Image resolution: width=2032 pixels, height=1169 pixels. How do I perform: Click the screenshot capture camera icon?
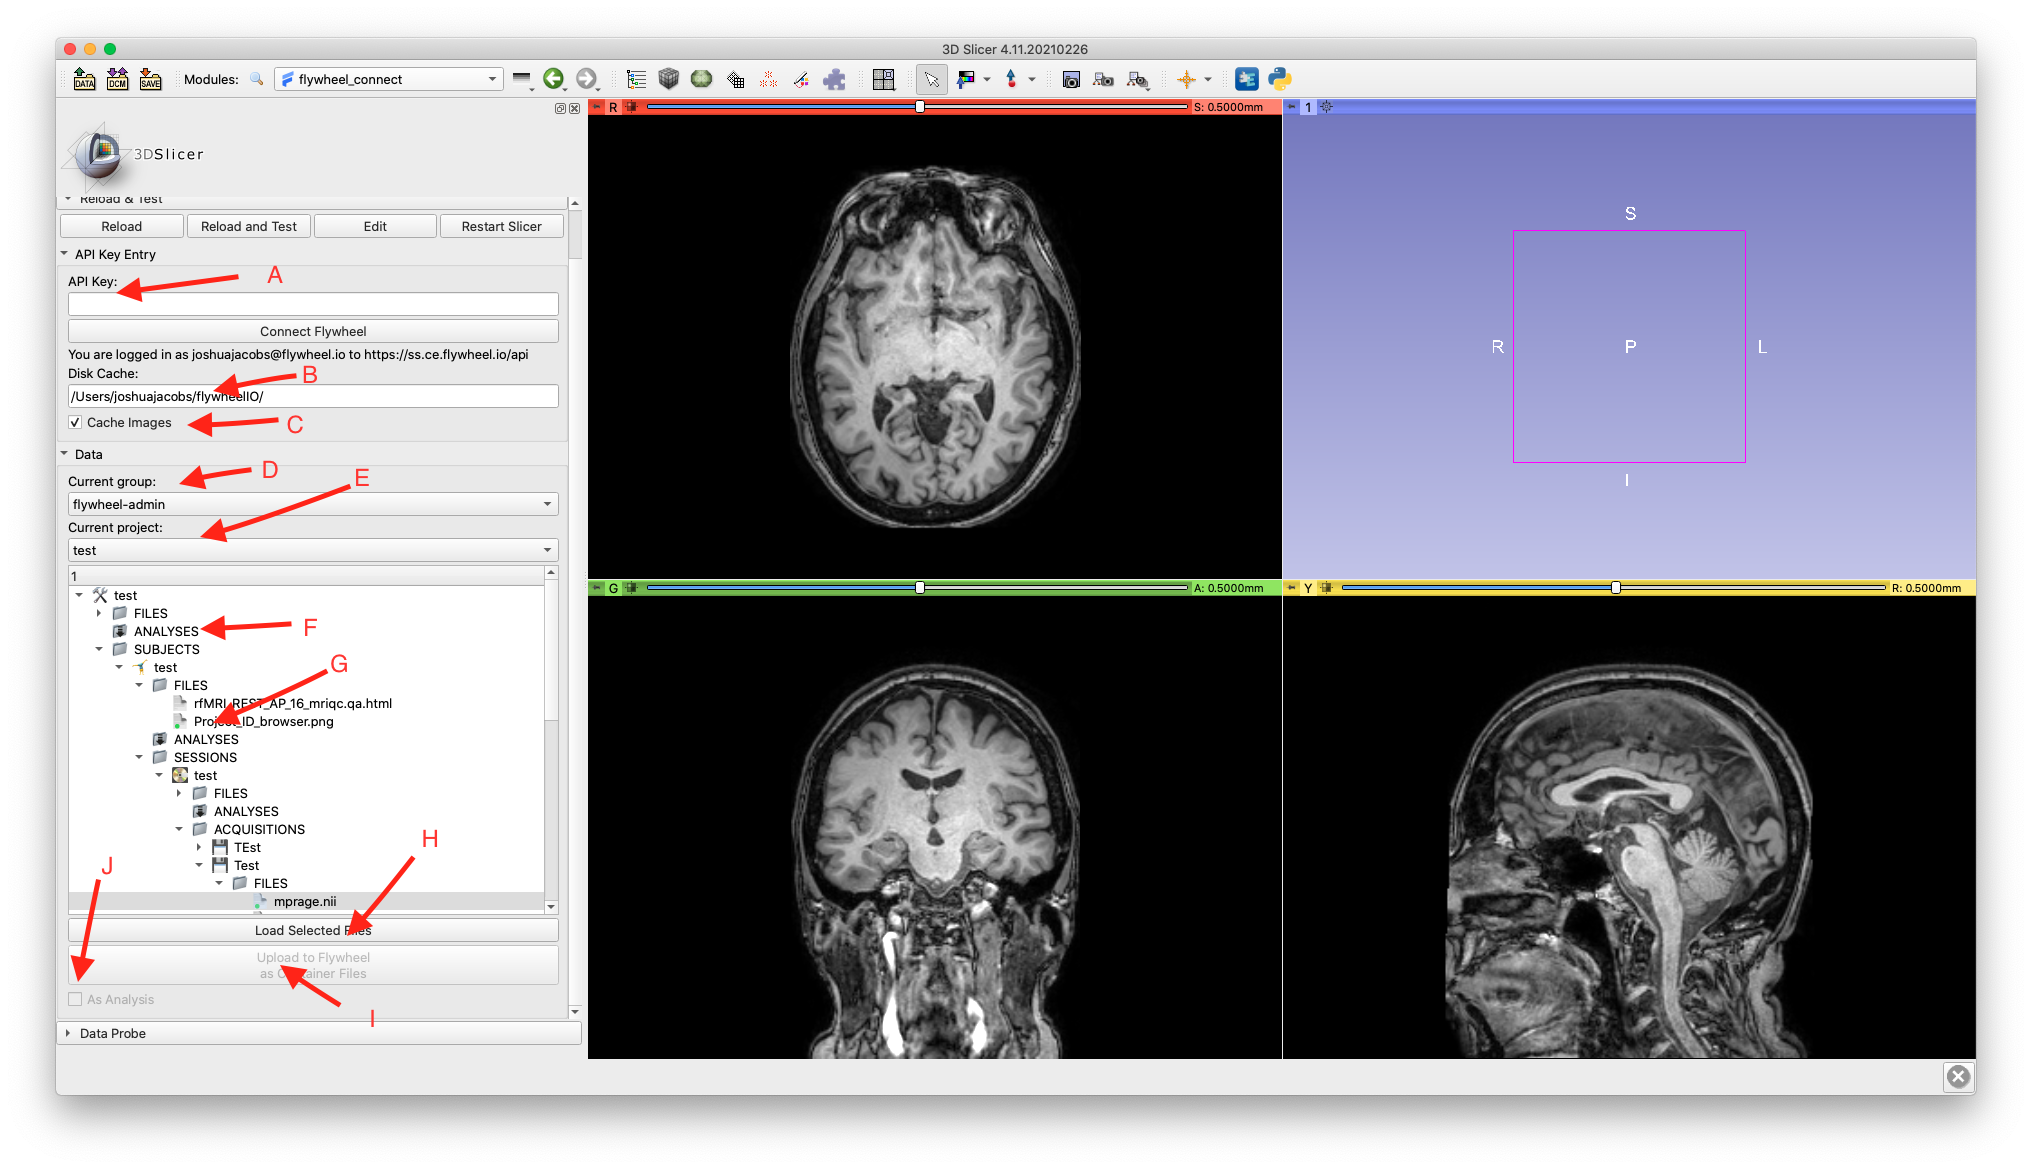pos(1071,79)
